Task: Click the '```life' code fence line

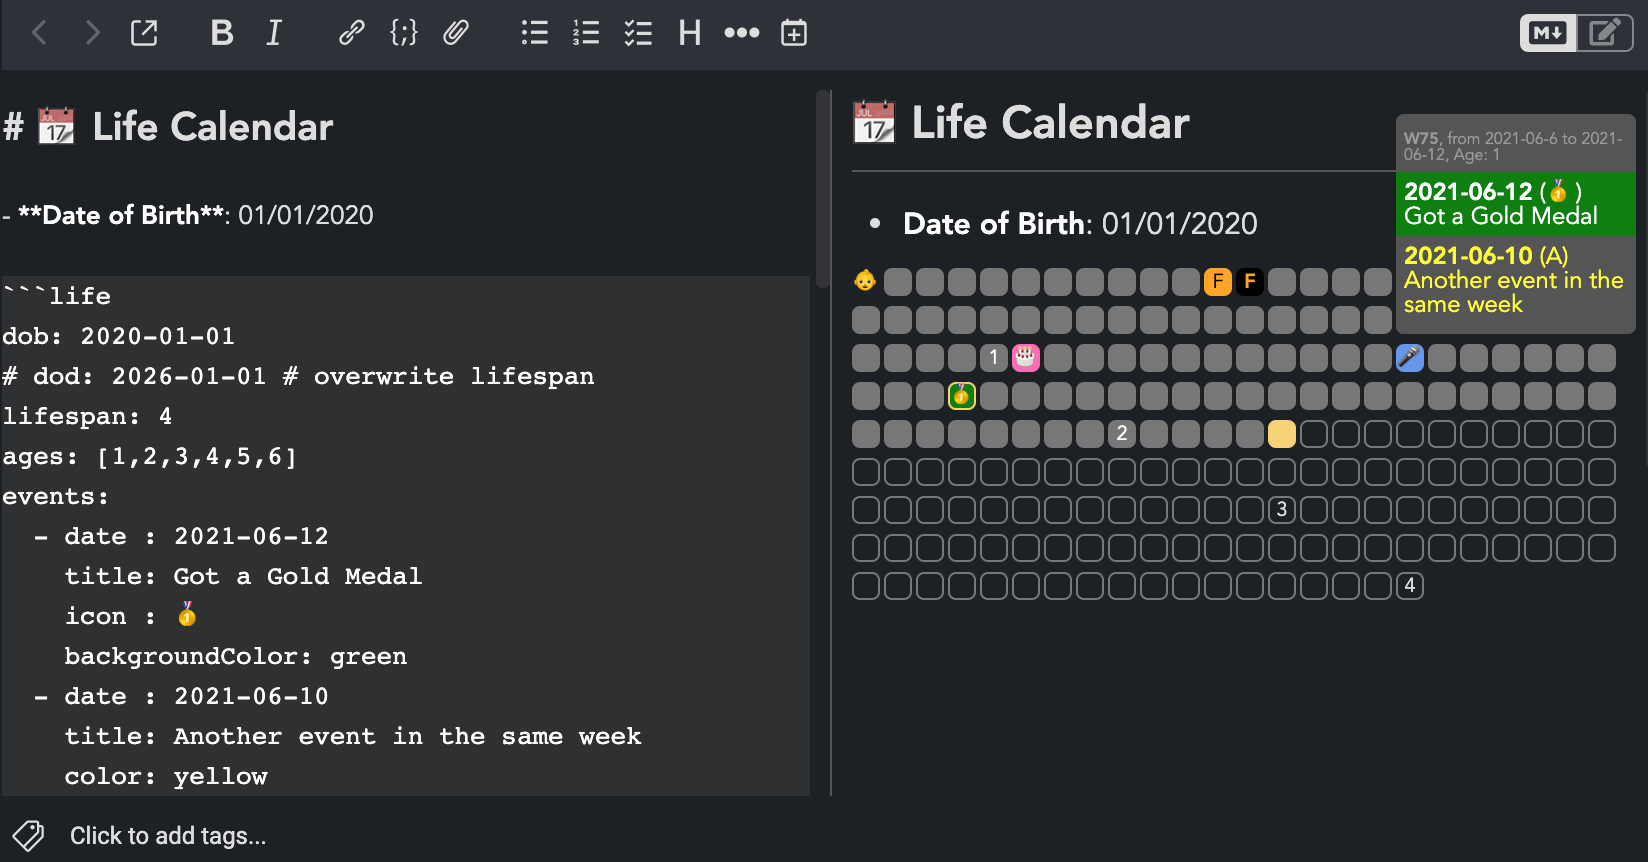Action: tap(57, 296)
